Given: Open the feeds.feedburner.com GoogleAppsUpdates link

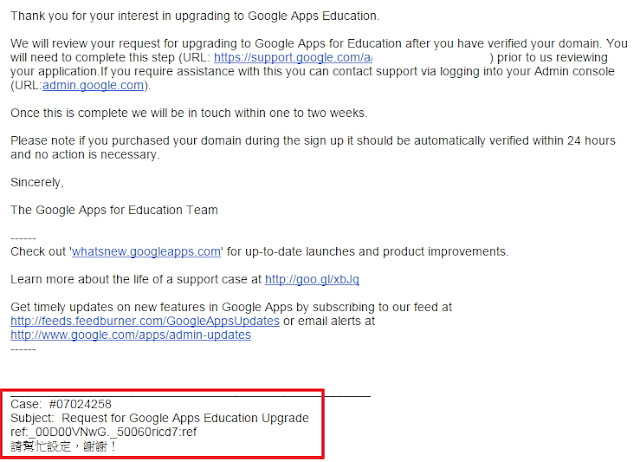Looking at the screenshot, I should coord(145,321).
